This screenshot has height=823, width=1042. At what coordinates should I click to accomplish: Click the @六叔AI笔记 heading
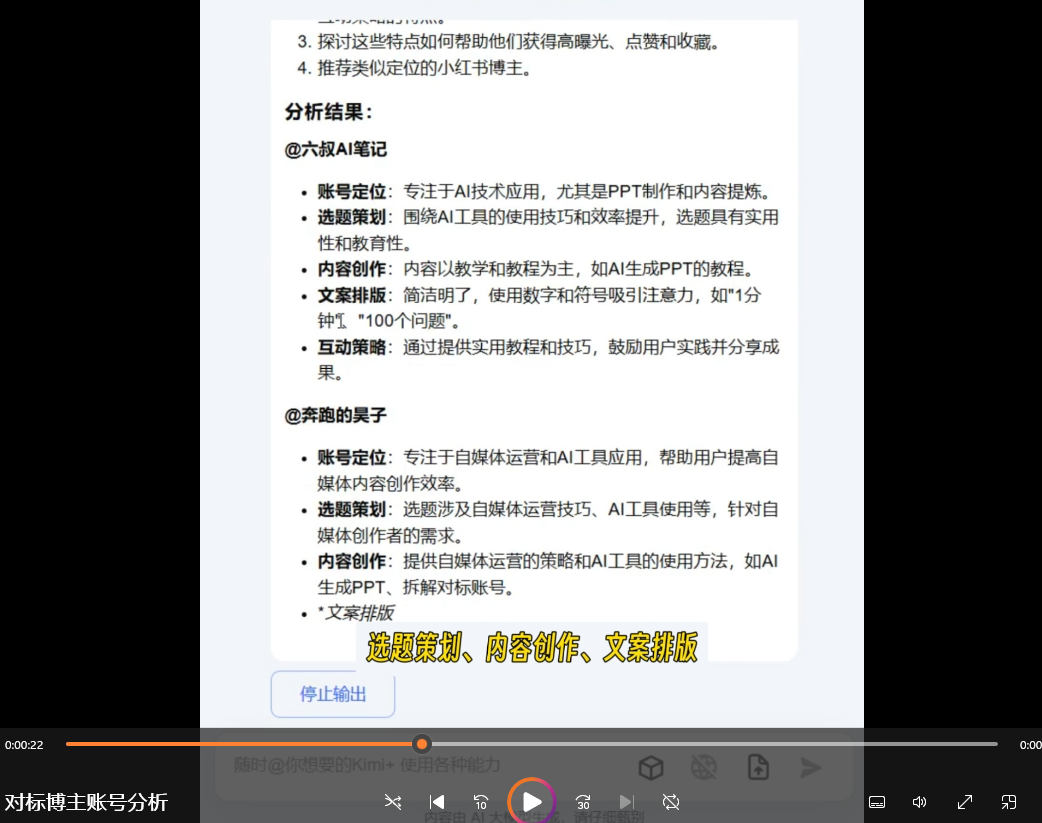coord(336,149)
